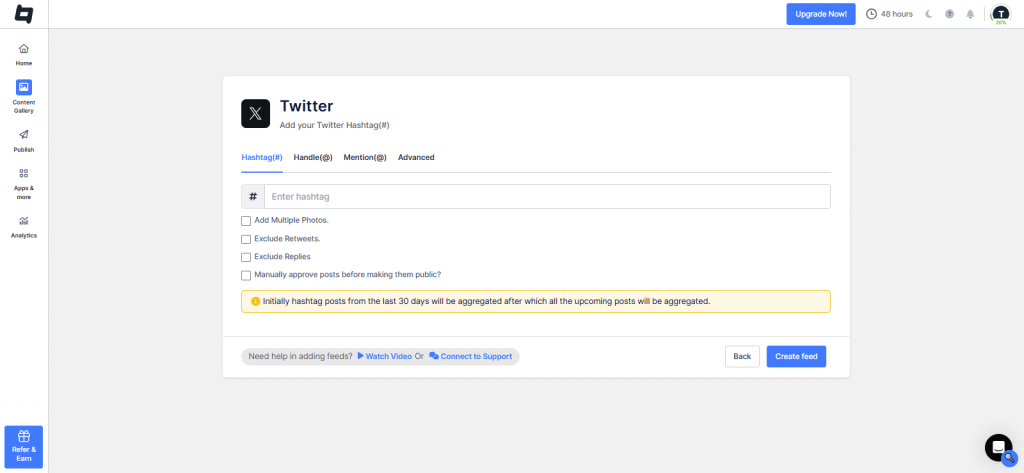This screenshot has width=1024, height=473.
Task: Open Content Gallery in the sidebar
Action: point(24,96)
